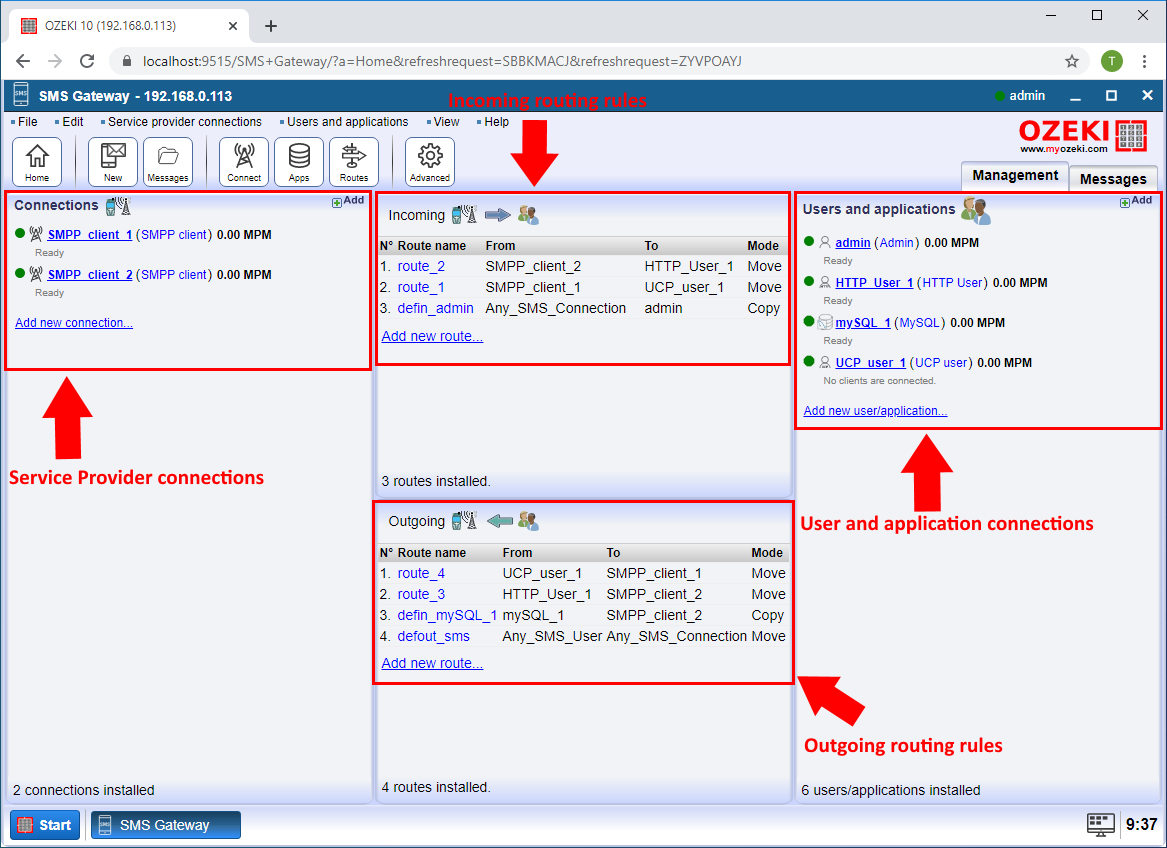Click the Outgoing panel users icon
This screenshot has width=1167, height=848.
(x=528, y=521)
